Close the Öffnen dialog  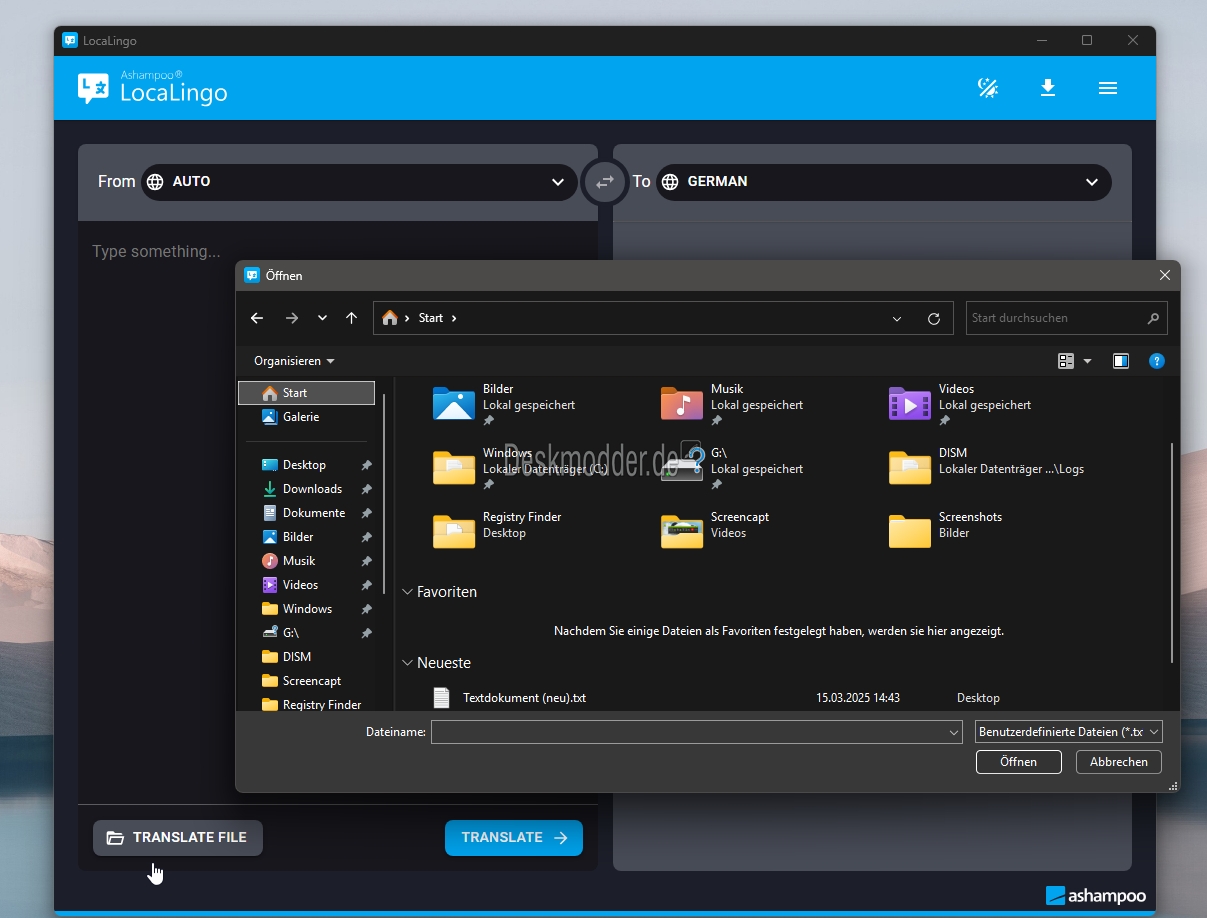[1164, 275]
